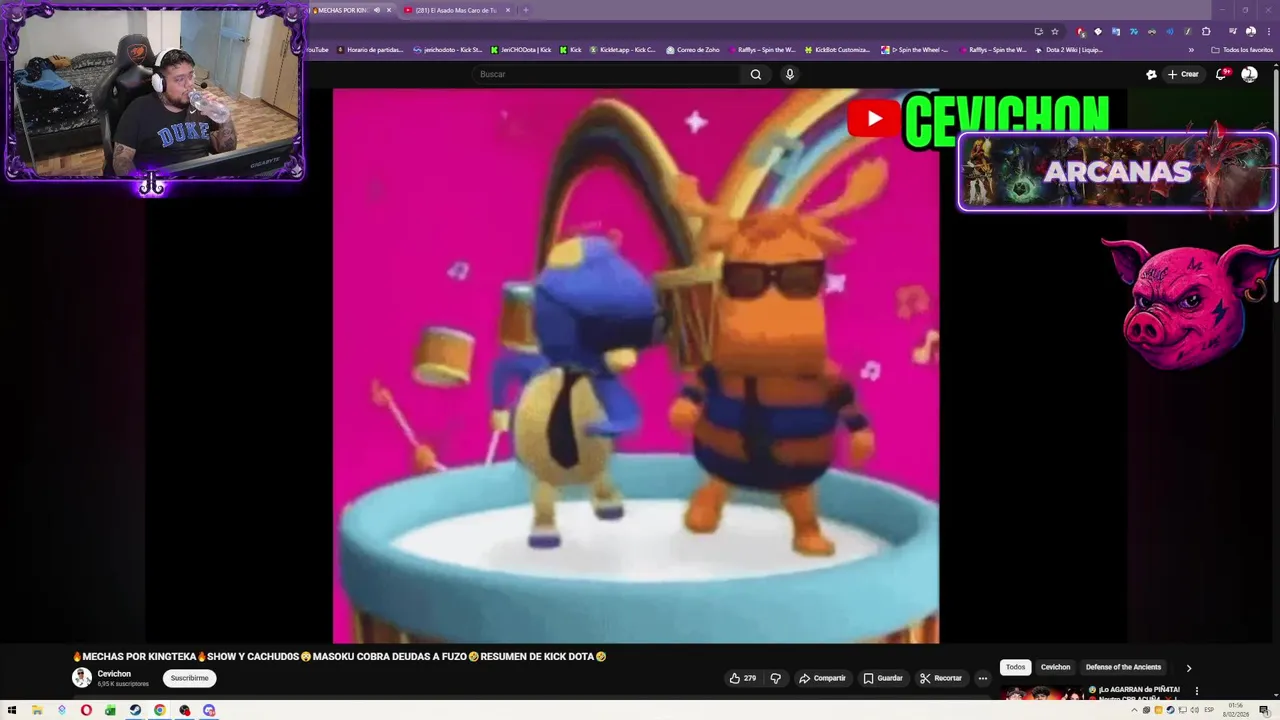
Task: Open JeriCHODota Kick bookmark
Action: [521, 49]
